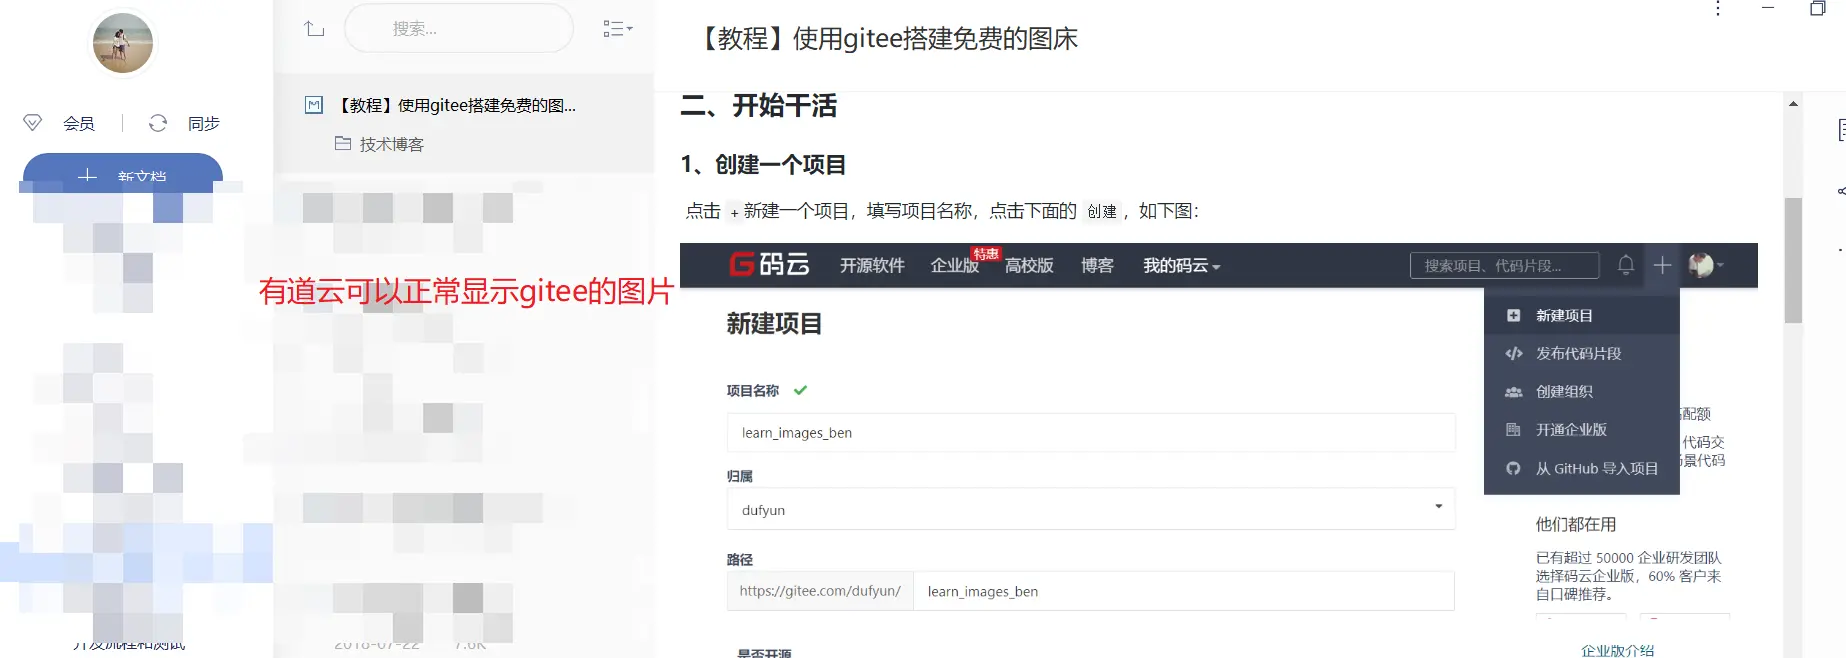Click the document vertical scrollbar thumb

[1793, 260]
